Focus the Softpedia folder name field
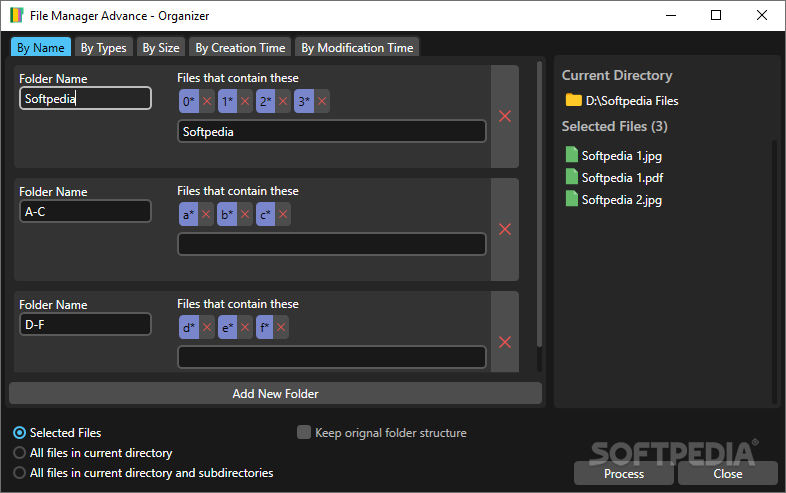Image resolution: width=786 pixels, height=493 pixels. pyautogui.click(x=85, y=98)
